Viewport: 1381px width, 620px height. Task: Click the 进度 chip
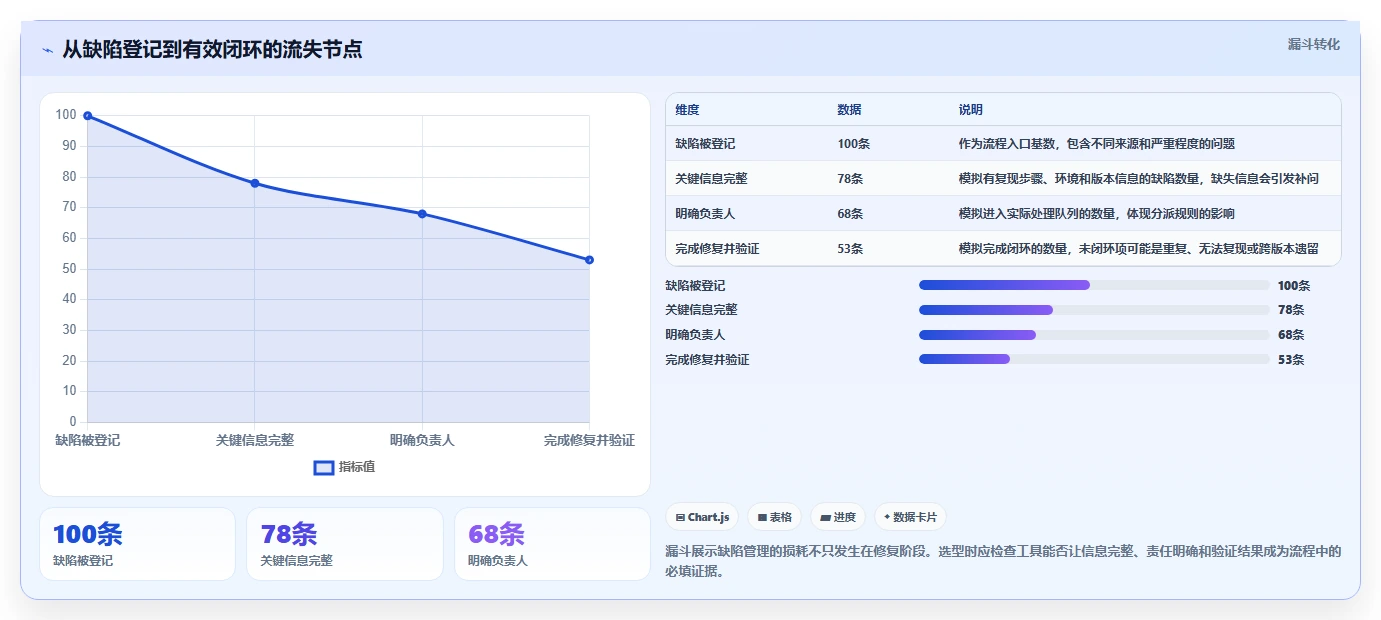click(838, 517)
